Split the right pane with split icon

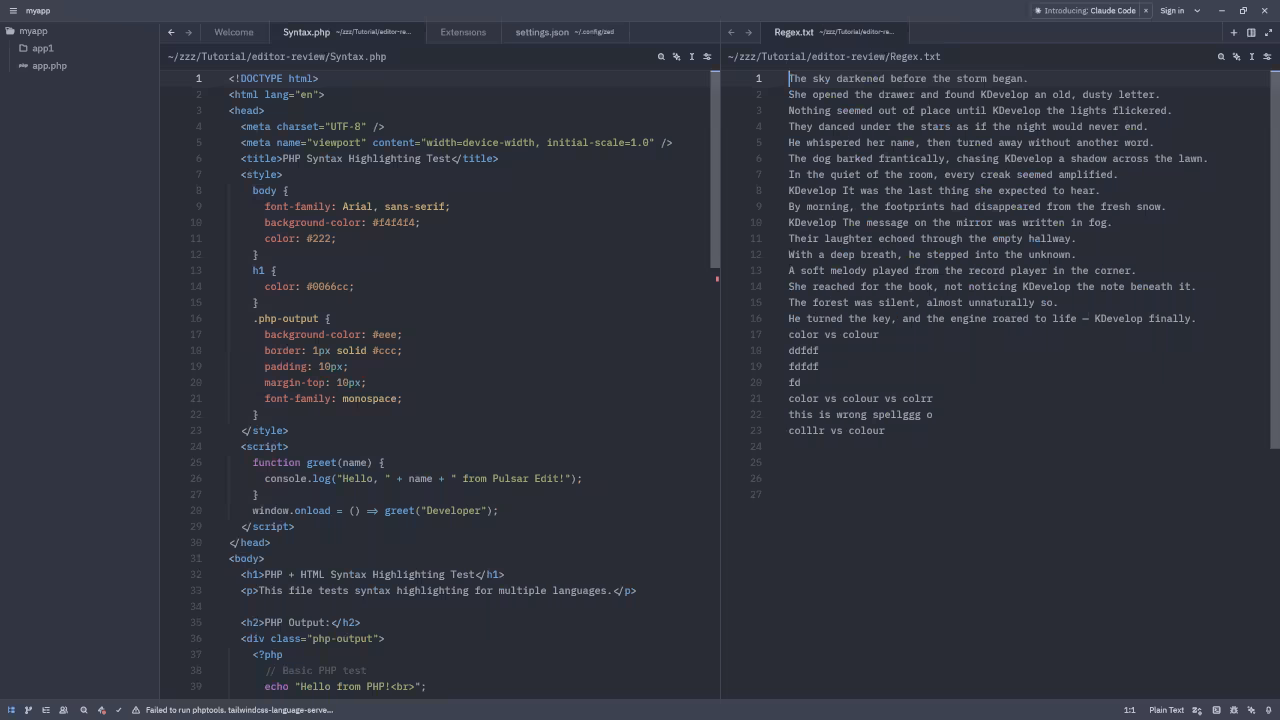tap(1251, 32)
